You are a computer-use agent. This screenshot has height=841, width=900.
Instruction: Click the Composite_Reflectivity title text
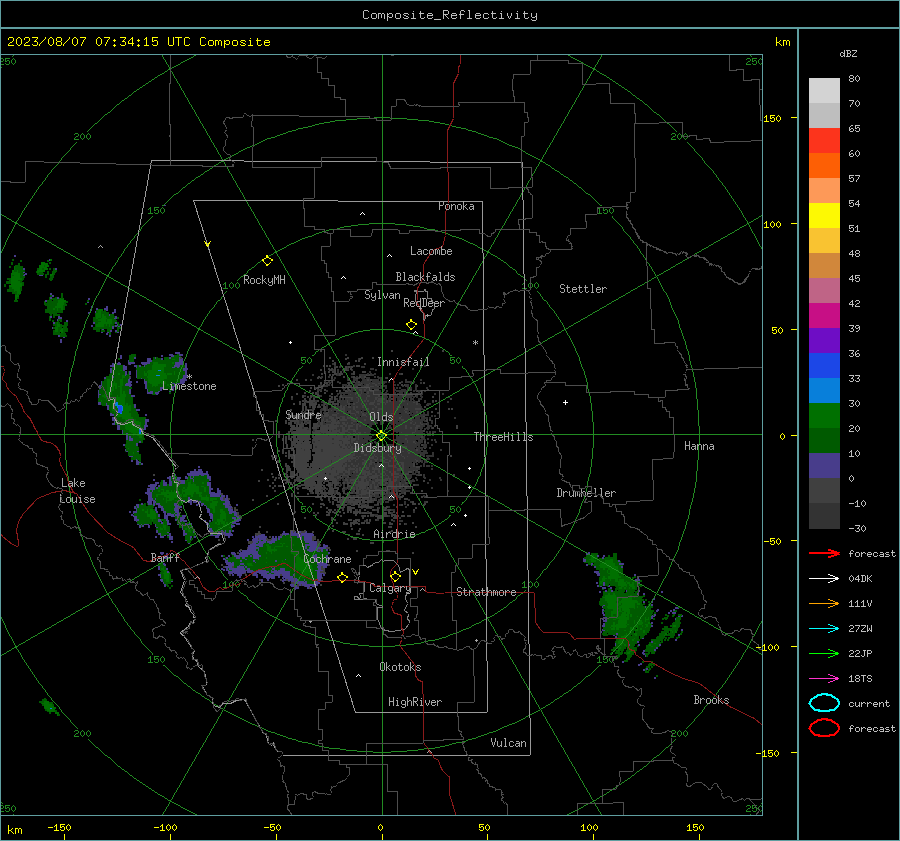tap(450, 15)
